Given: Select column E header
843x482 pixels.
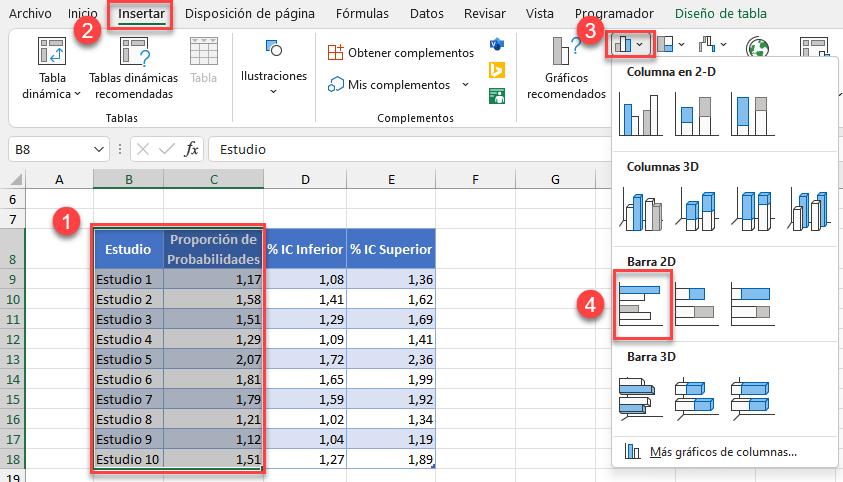Looking at the screenshot, I should 391,179.
